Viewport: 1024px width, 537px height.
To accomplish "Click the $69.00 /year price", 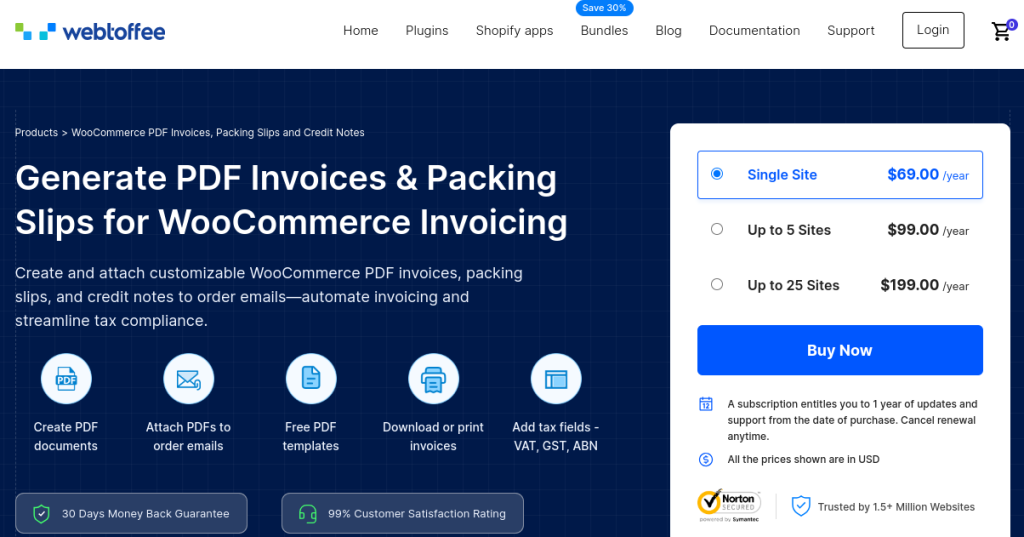I will [928, 174].
